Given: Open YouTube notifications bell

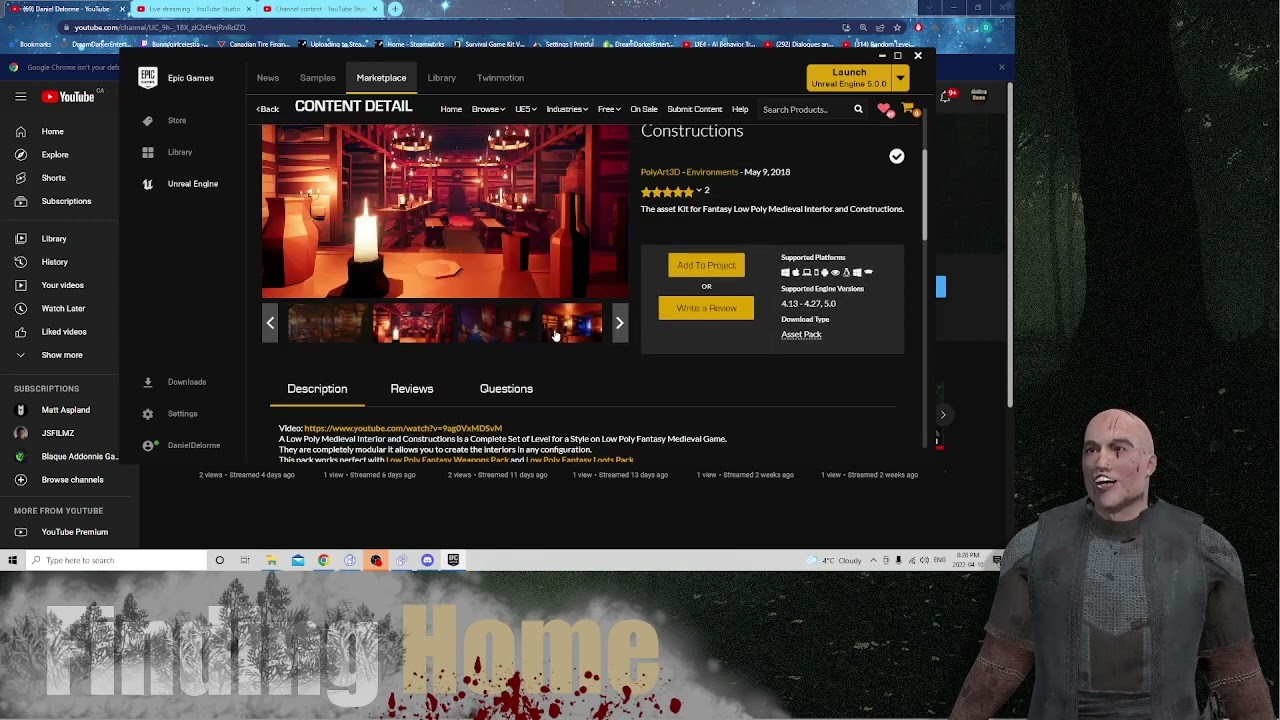Looking at the screenshot, I should [946, 96].
